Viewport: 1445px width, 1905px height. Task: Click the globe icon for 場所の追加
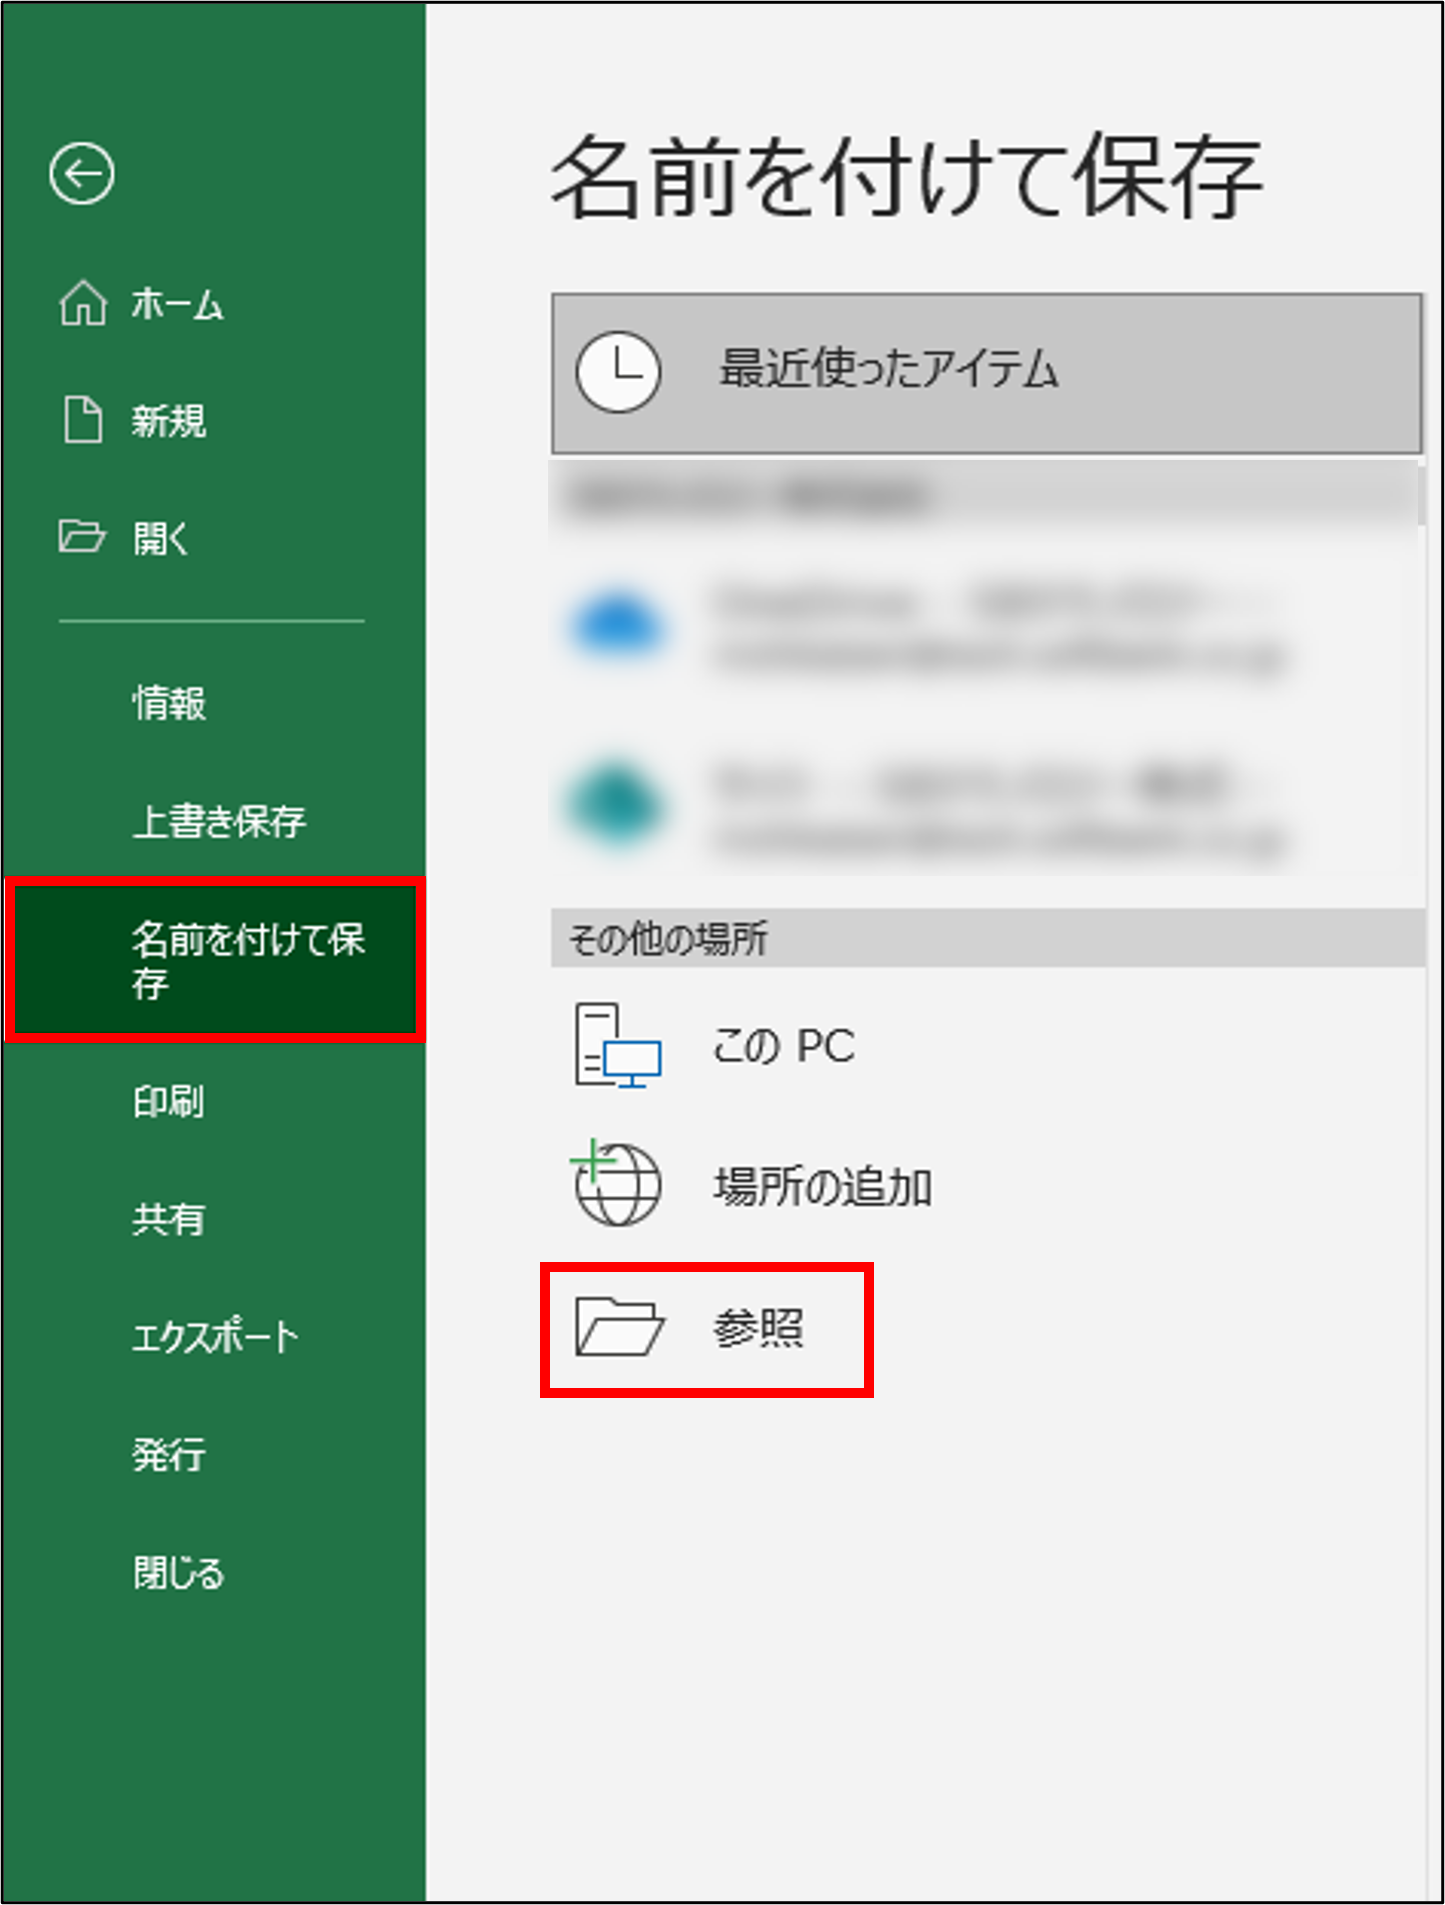click(616, 1183)
